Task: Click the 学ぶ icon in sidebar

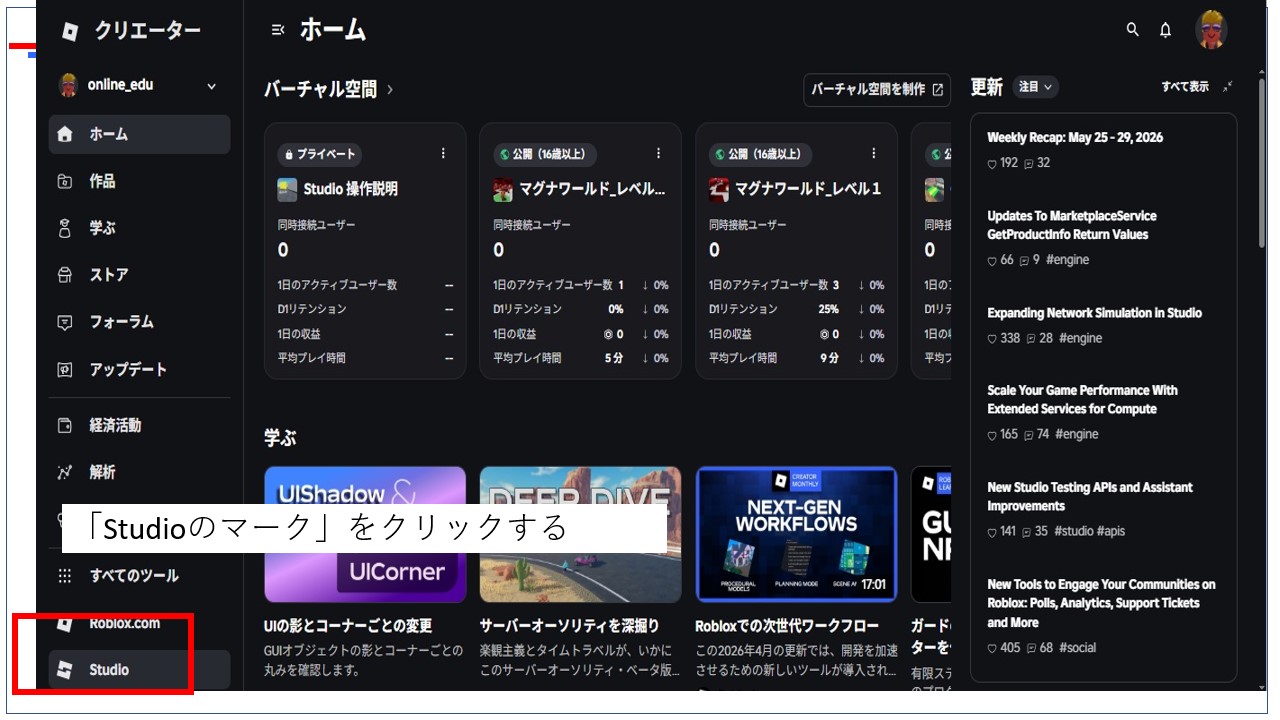Action: point(65,228)
